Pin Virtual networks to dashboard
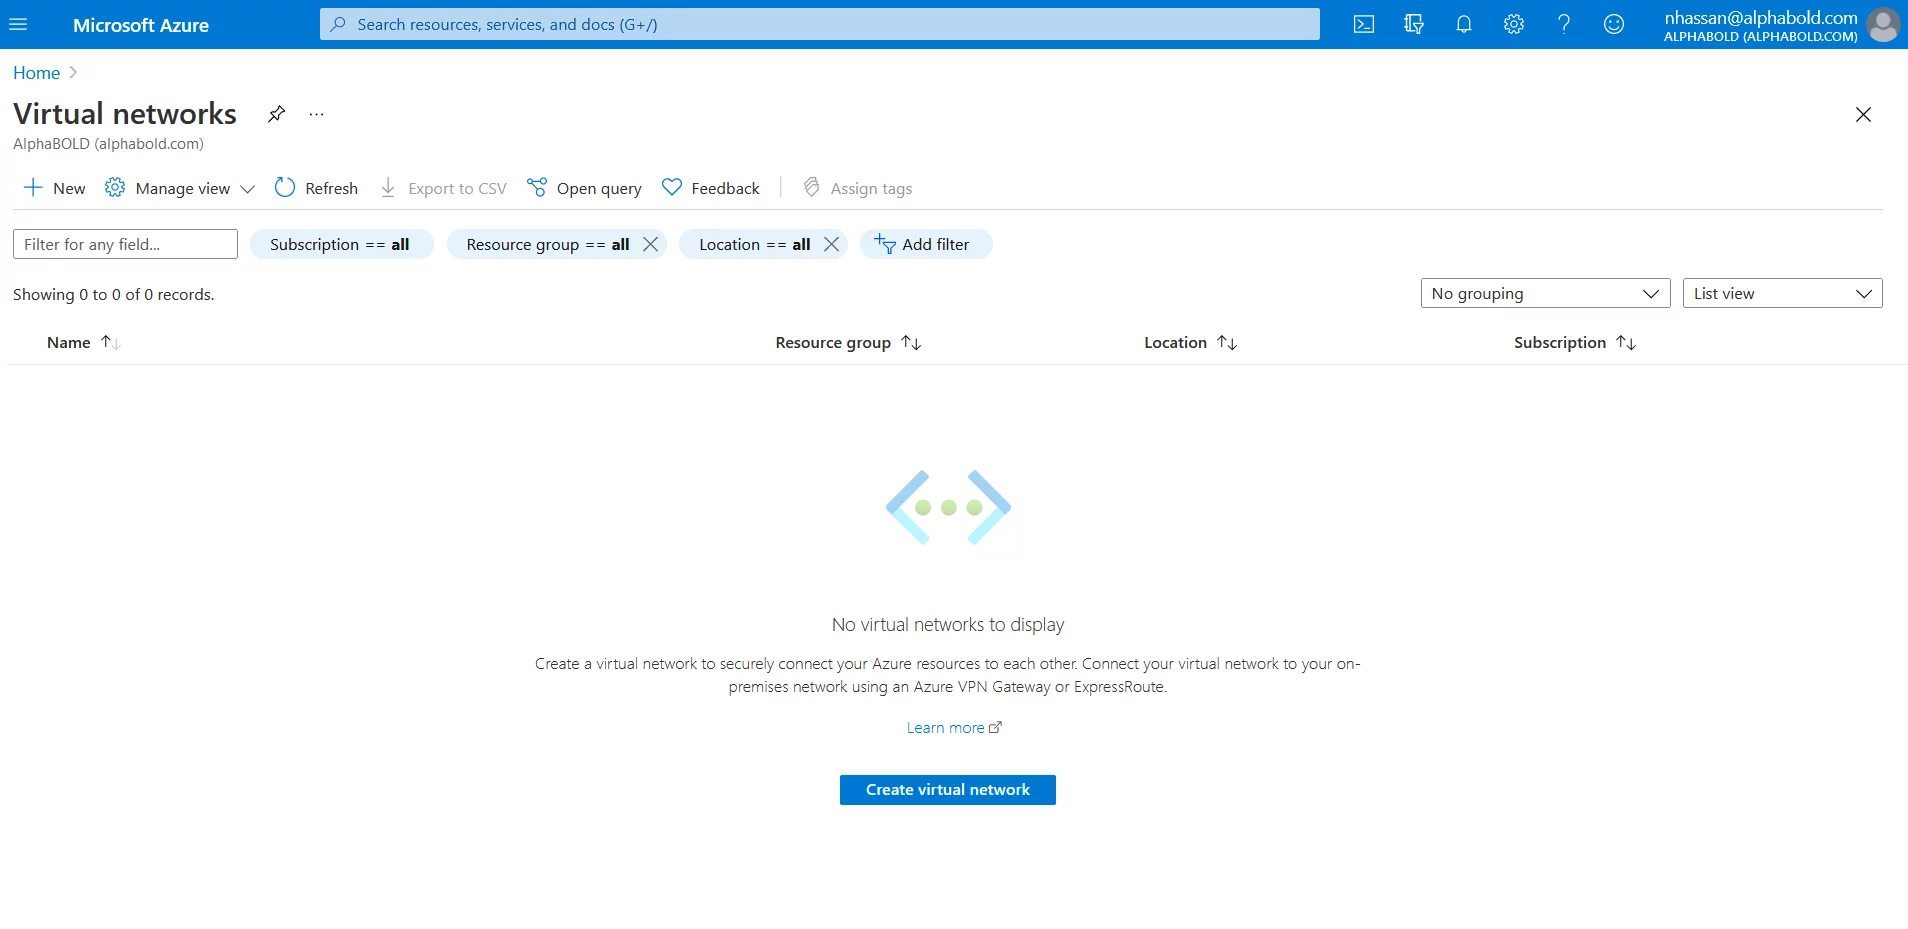 click(x=277, y=114)
